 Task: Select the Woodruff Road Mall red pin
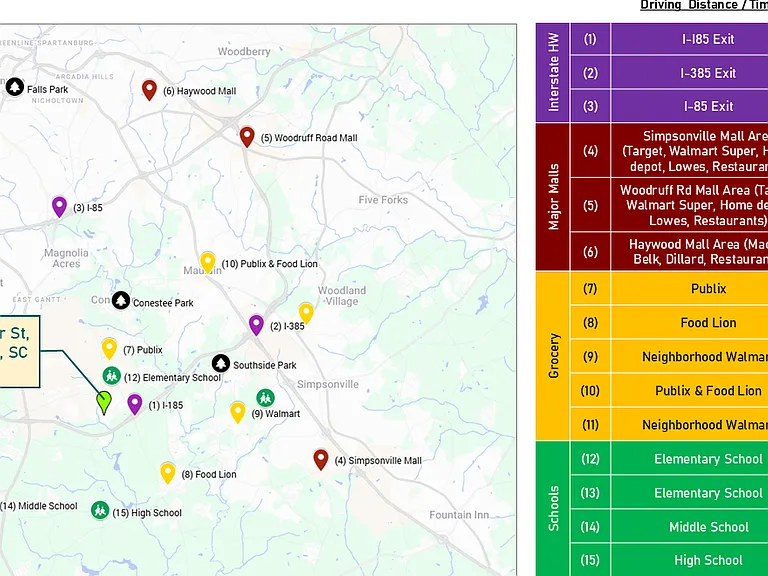point(247,137)
